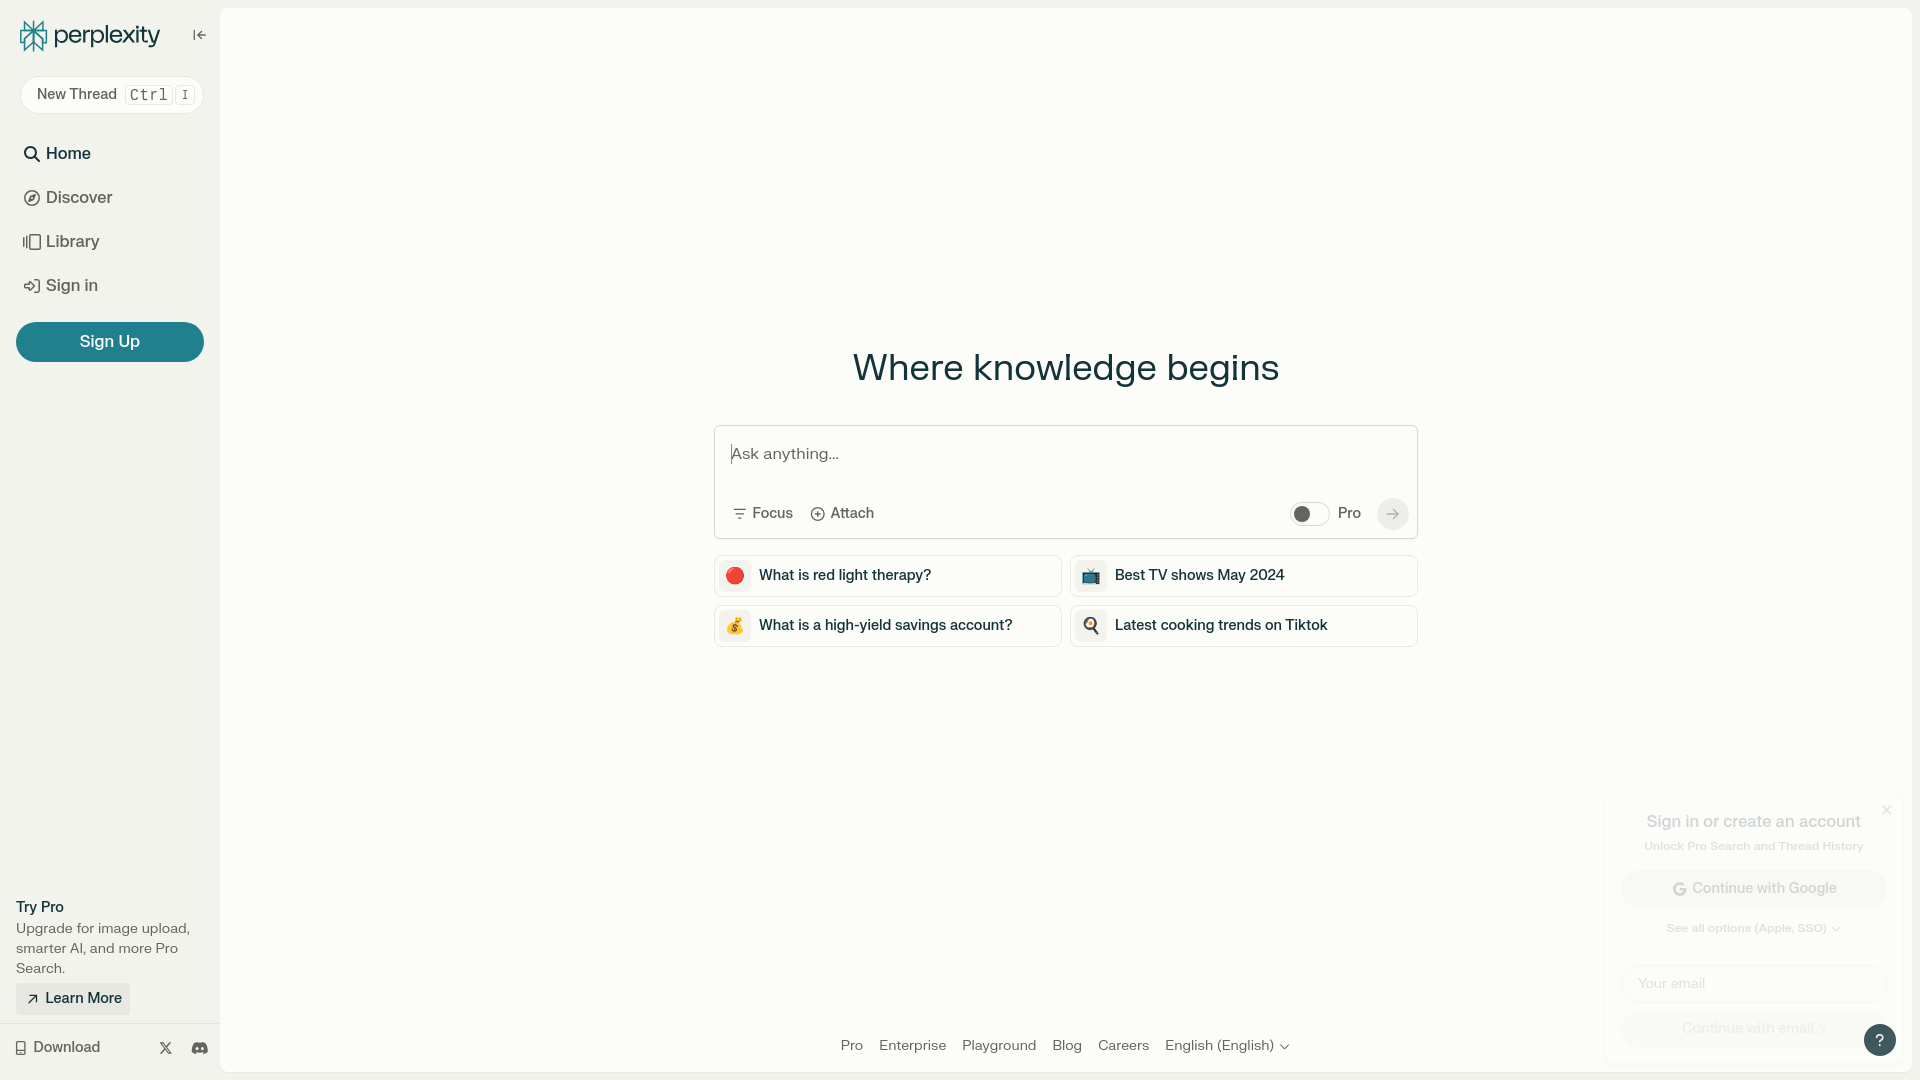Open the X (Twitter) social icon
Viewport: 1920px width, 1080px height.
pyautogui.click(x=166, y=1048)
